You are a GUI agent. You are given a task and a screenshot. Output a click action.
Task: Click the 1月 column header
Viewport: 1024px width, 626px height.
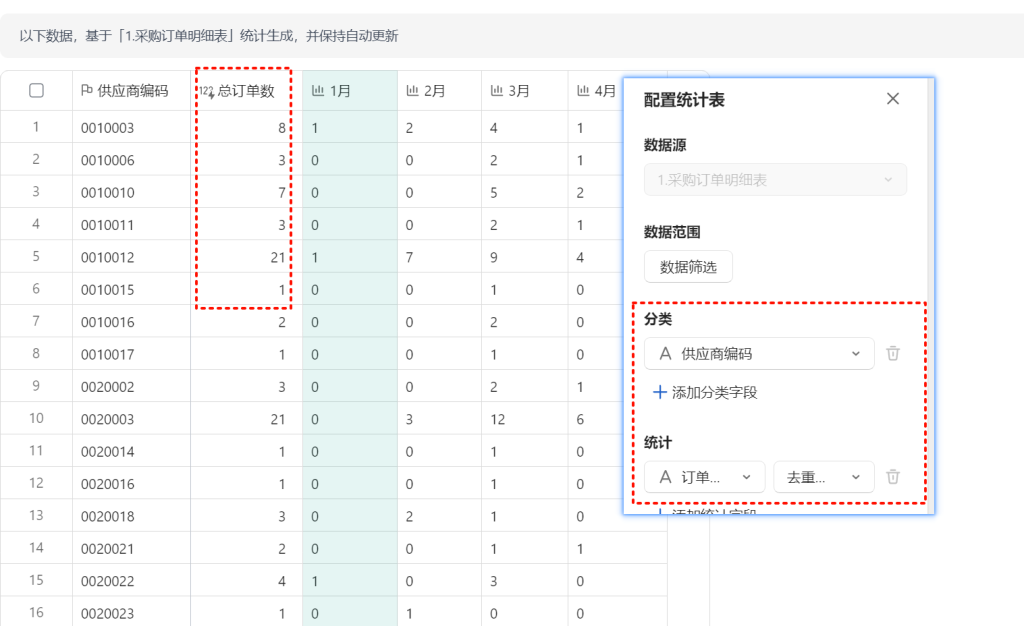click(349, 91)
